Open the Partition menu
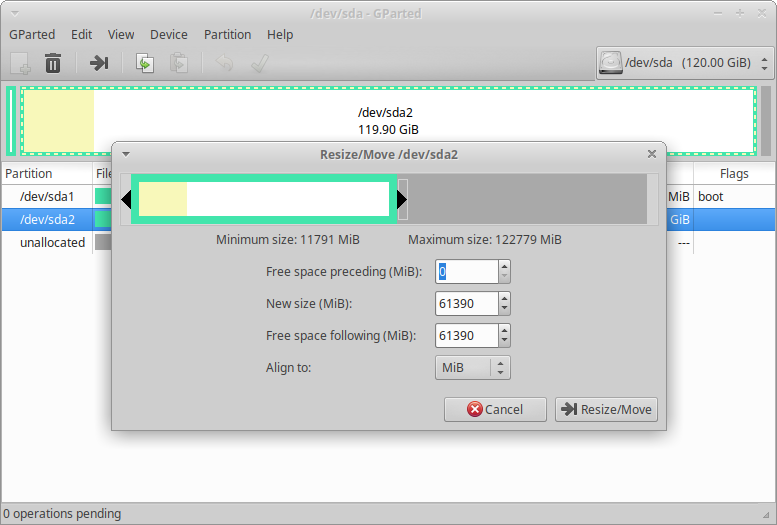The image size is (777, 525). click(227, 35)
